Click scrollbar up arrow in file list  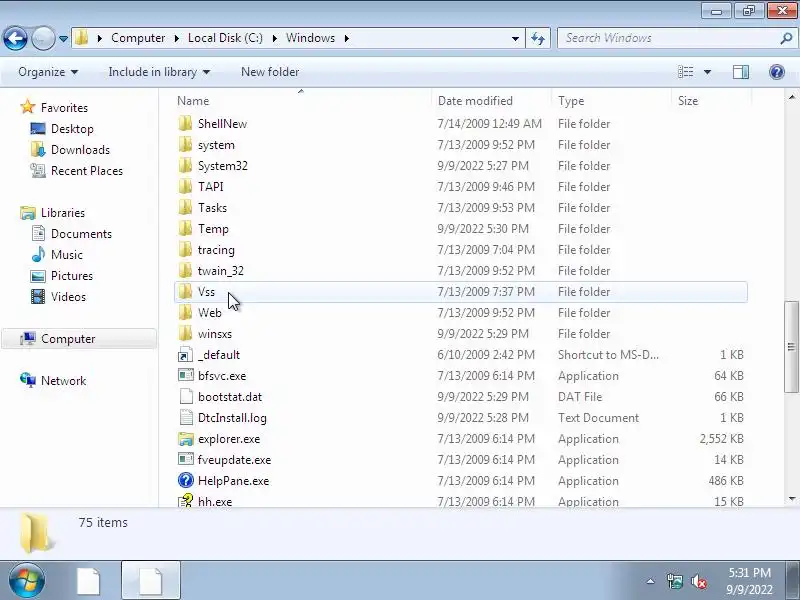(x=791, y=97)
